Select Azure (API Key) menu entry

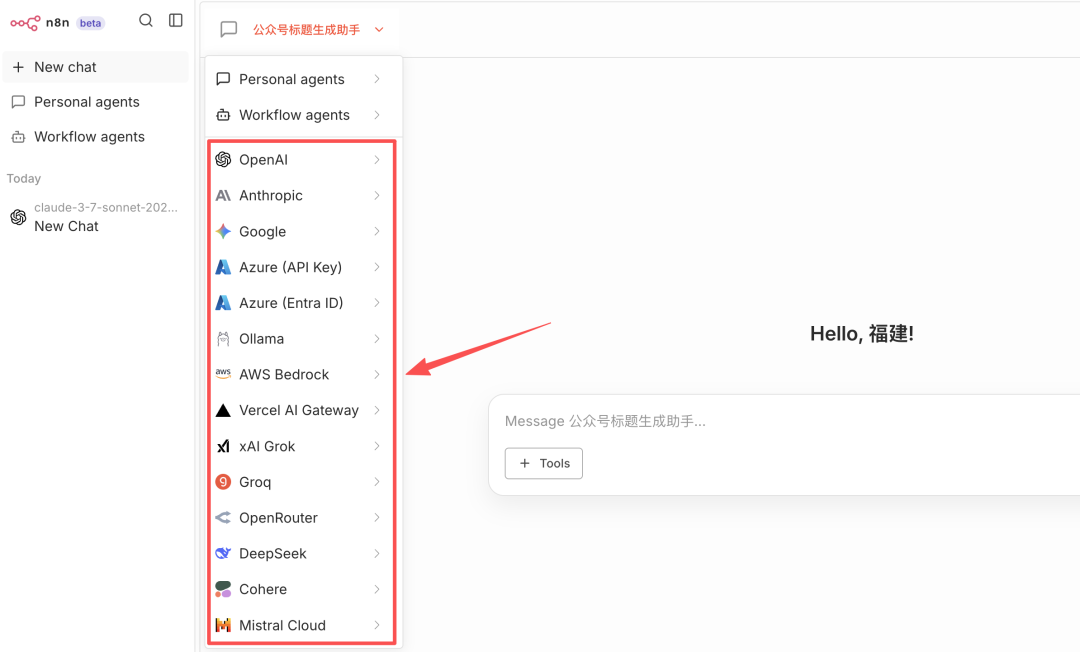point(290,268)
